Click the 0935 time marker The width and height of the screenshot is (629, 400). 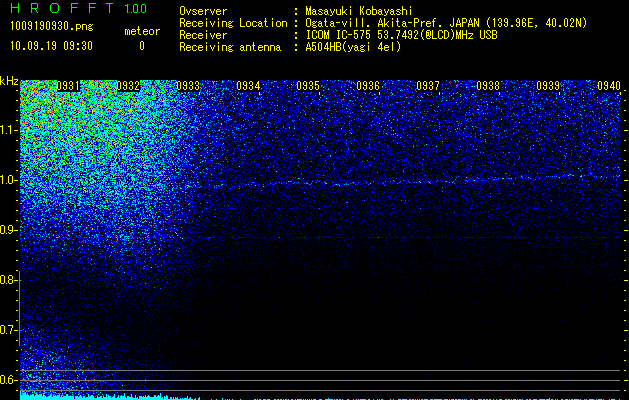click(308, 86)
